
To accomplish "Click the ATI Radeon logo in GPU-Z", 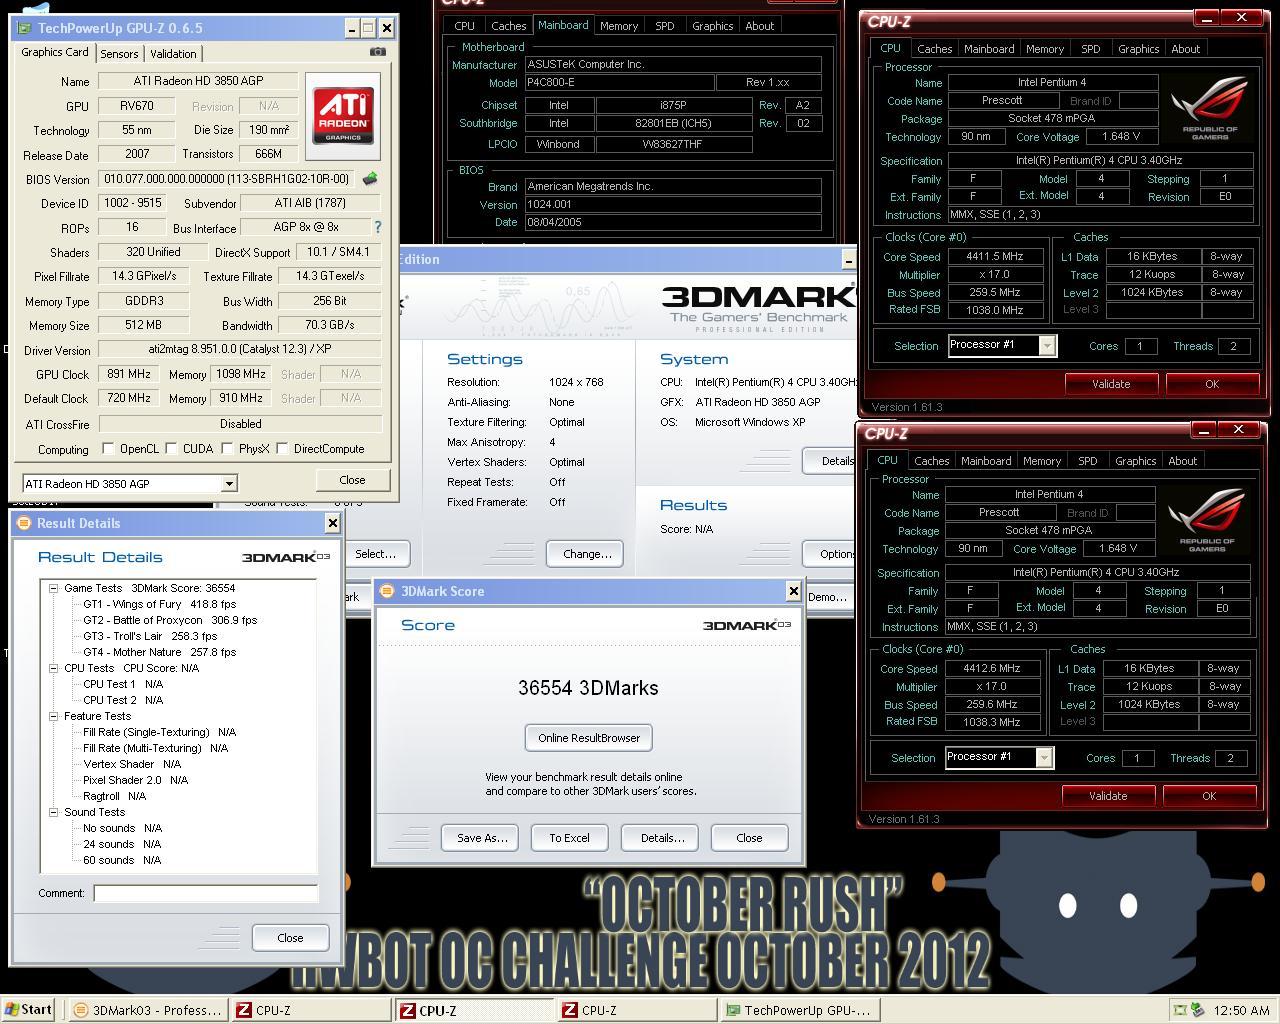I will (343, 116).
